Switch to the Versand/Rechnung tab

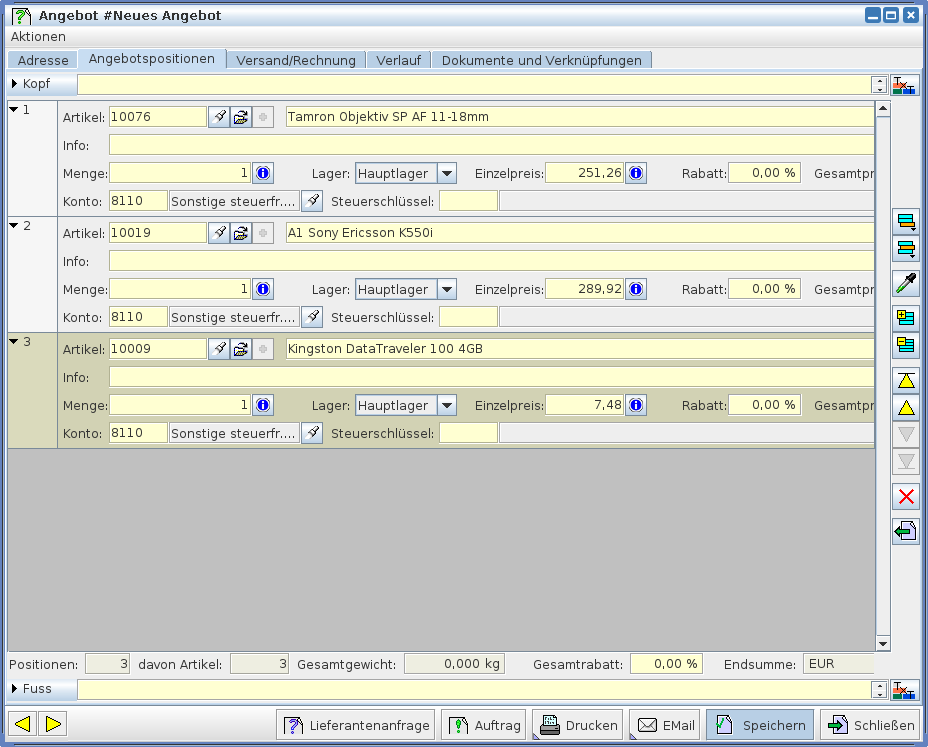click(x=296, y=60)
